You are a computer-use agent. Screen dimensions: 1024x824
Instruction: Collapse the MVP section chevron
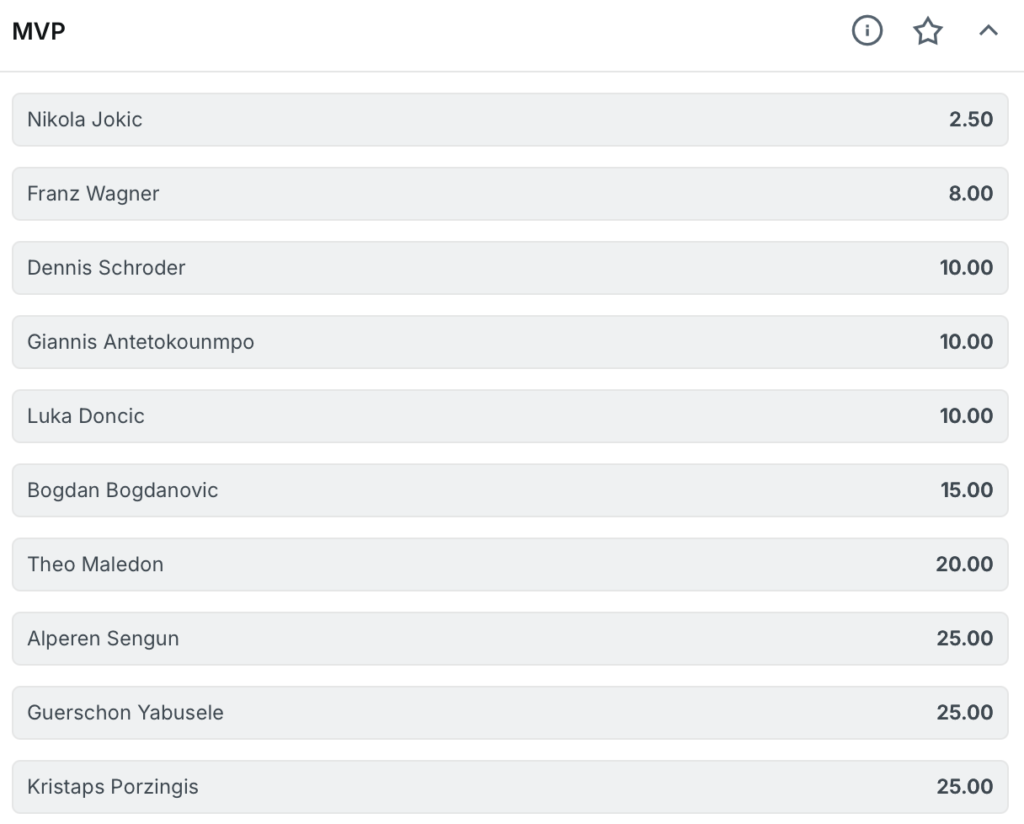coord(988,31)
